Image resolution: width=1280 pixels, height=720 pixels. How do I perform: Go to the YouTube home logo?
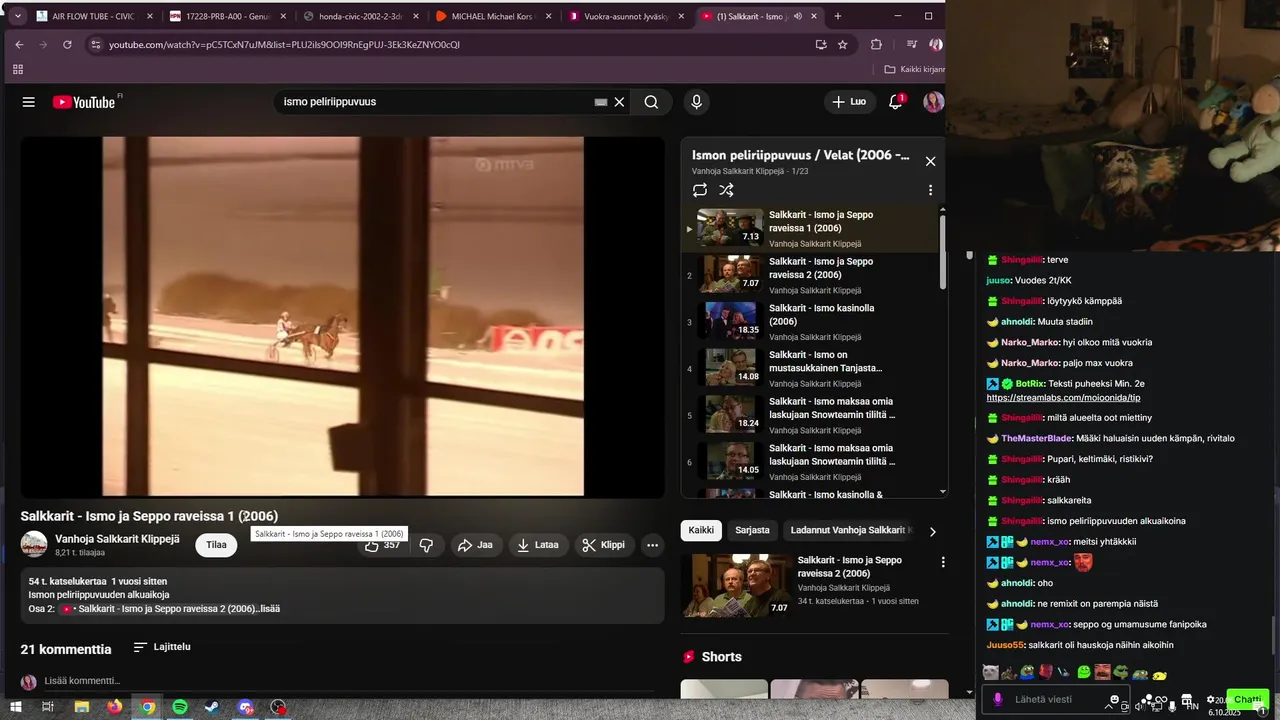tap(85, 102)
